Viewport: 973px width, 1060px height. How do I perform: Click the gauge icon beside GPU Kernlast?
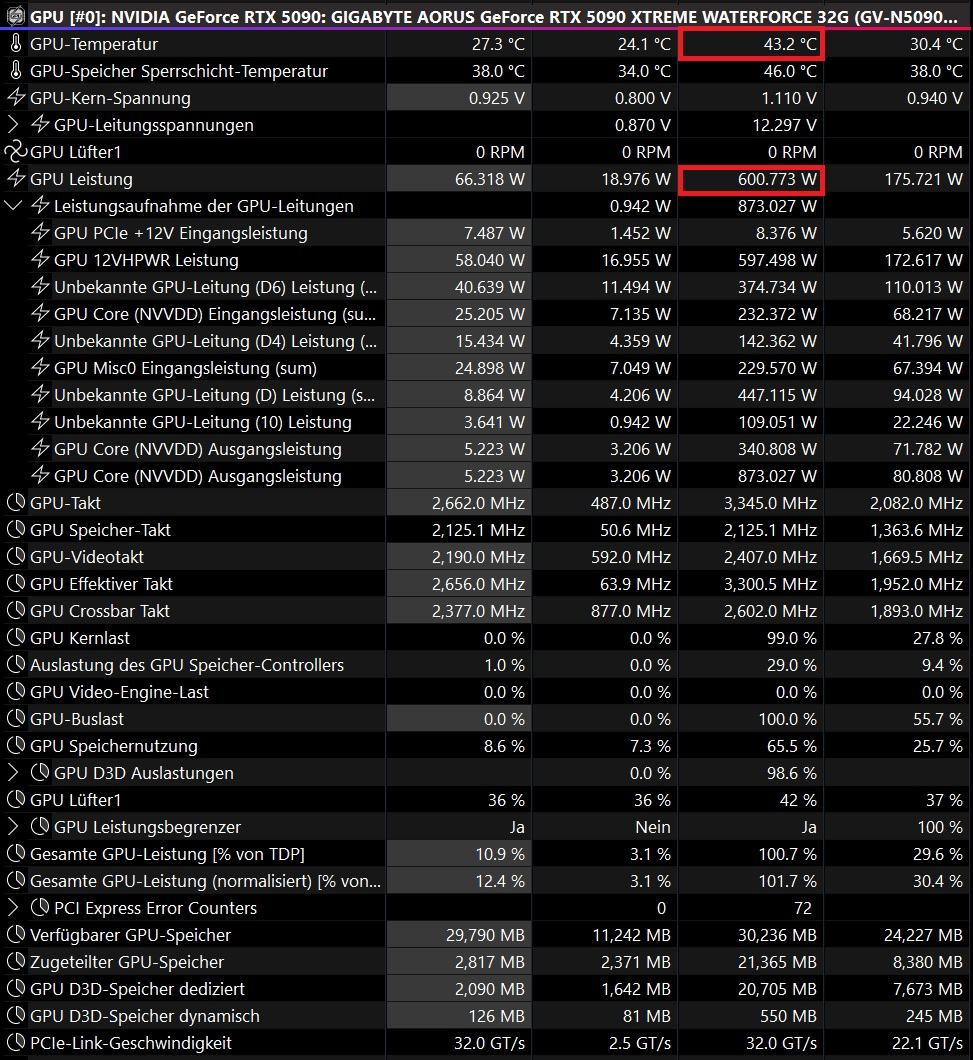coord(16,637)
